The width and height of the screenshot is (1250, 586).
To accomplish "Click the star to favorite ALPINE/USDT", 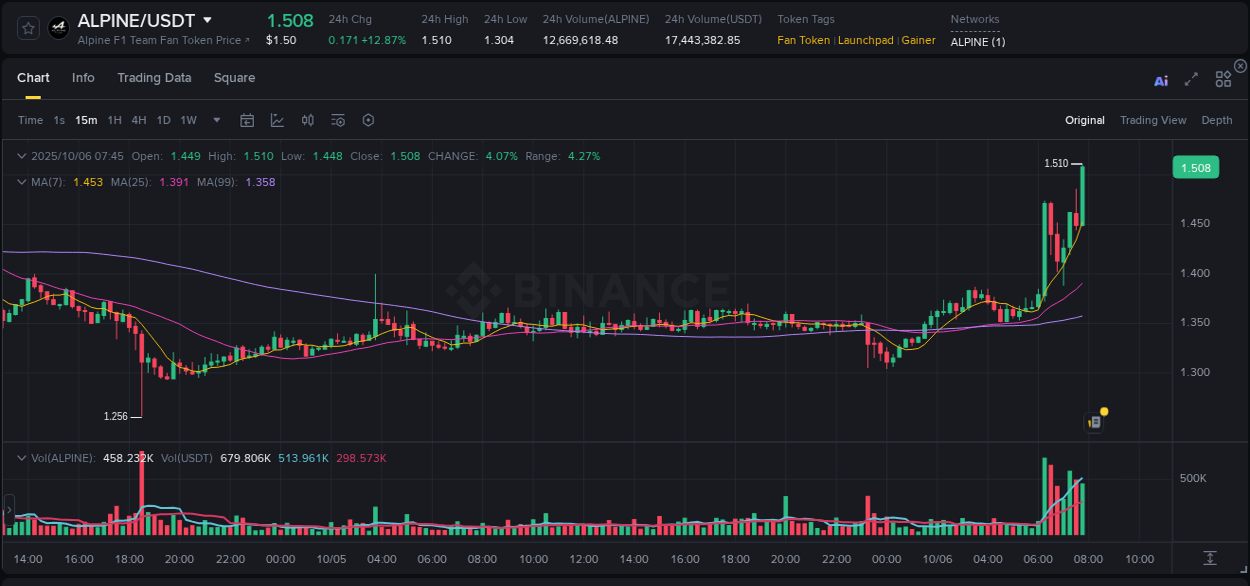I will click(27, 27).
